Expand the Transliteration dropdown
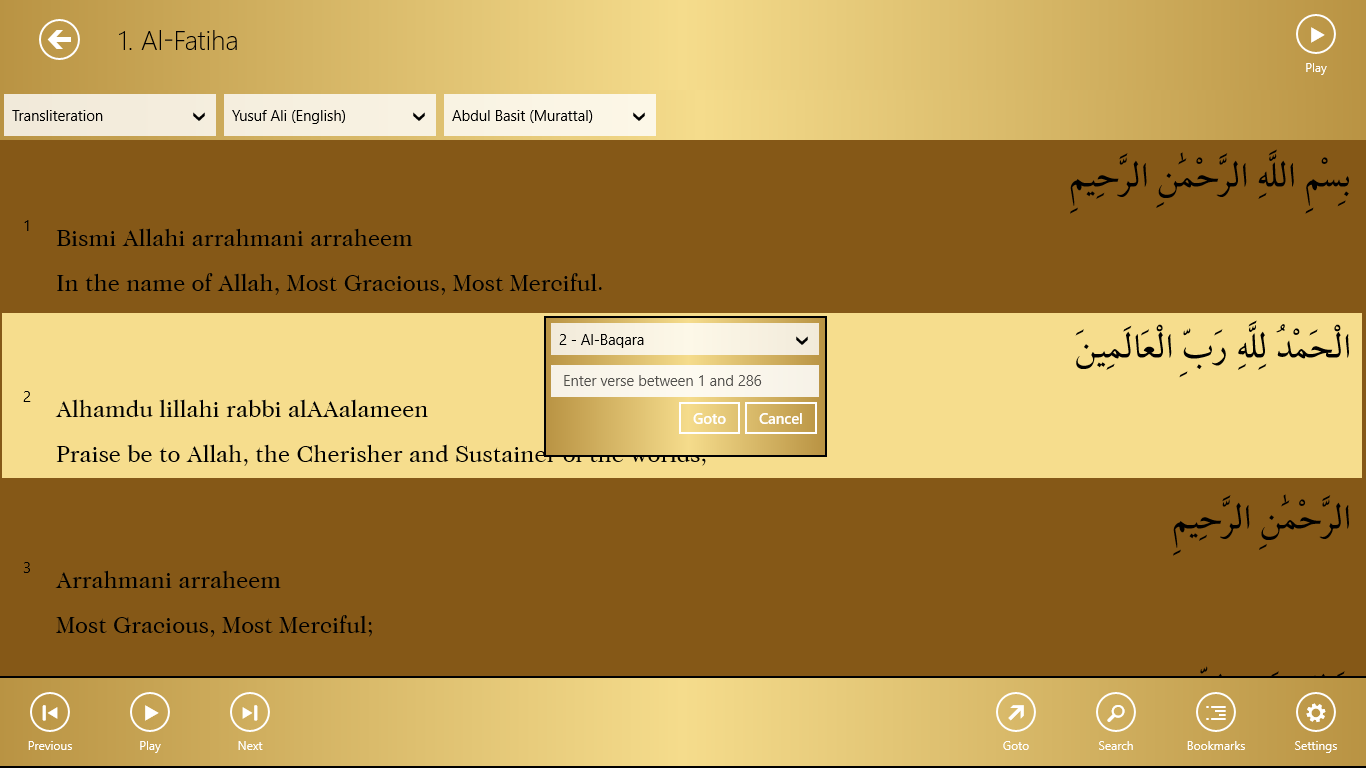1366x768 pixels. pyautogui.click(x=110, y=116)
